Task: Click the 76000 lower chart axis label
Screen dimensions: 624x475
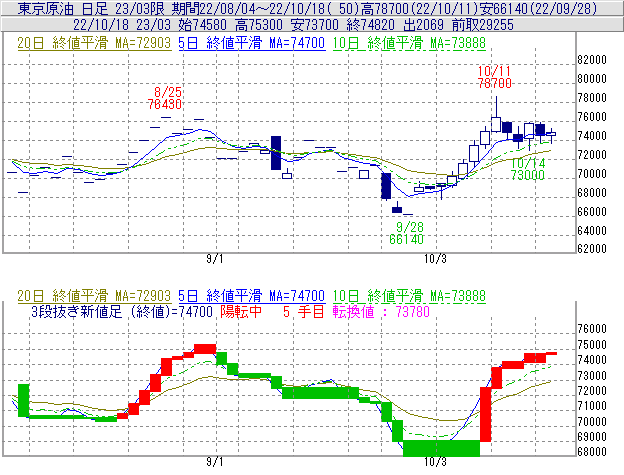Action: tap(592, 329)
